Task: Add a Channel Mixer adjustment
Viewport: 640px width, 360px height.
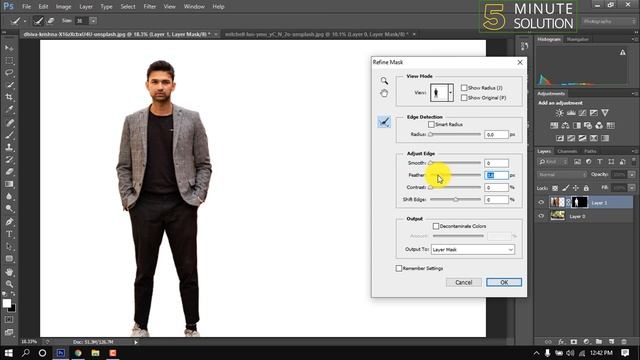Action: coord(599,125)
